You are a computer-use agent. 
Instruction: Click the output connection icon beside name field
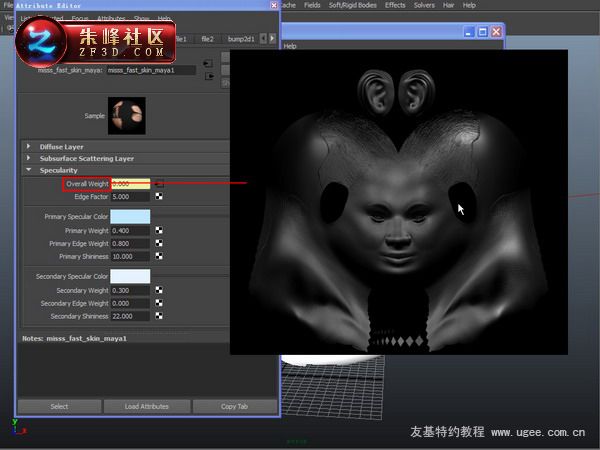[209, 76]
